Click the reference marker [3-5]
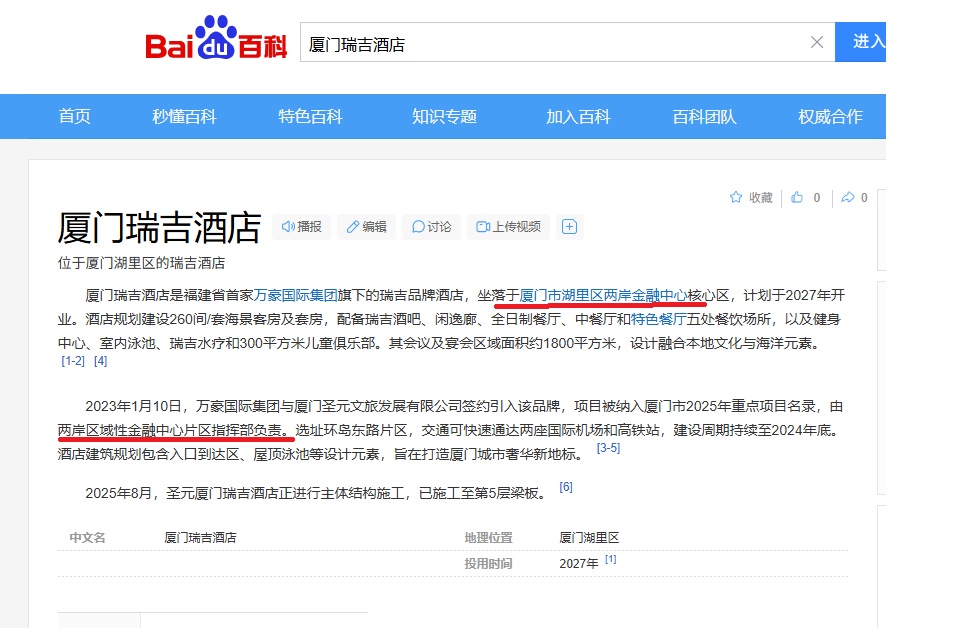Image resolution: width=956 pixels, height=628 pixels. pyautogui.click(x=608, y=448)
